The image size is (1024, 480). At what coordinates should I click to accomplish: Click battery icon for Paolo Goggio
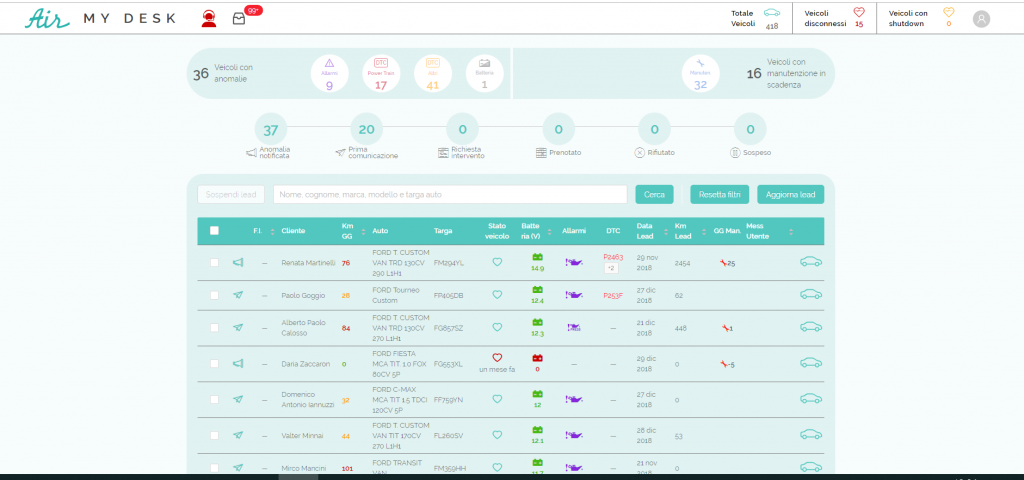(x=537, y=289)
